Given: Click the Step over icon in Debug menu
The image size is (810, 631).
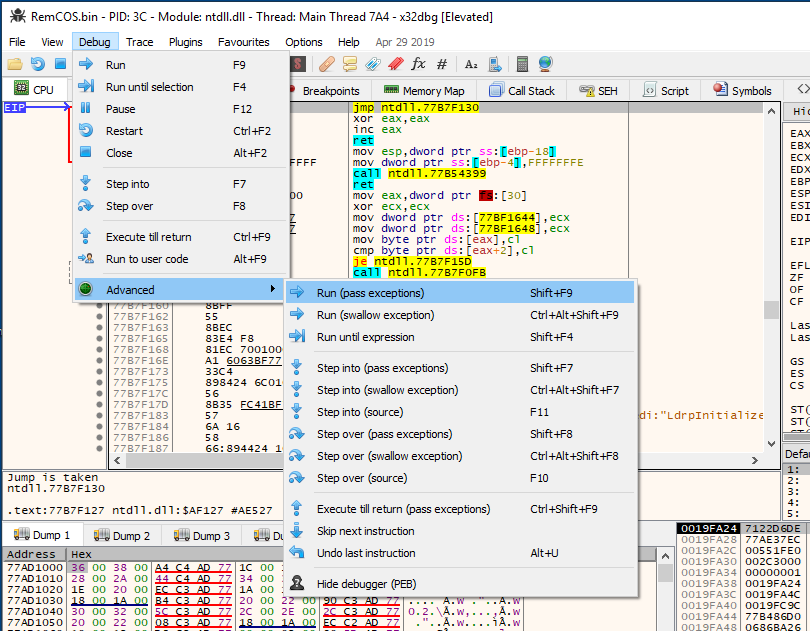Looking at the screenshot, I should pyautogui.click(x=86, y=205).
